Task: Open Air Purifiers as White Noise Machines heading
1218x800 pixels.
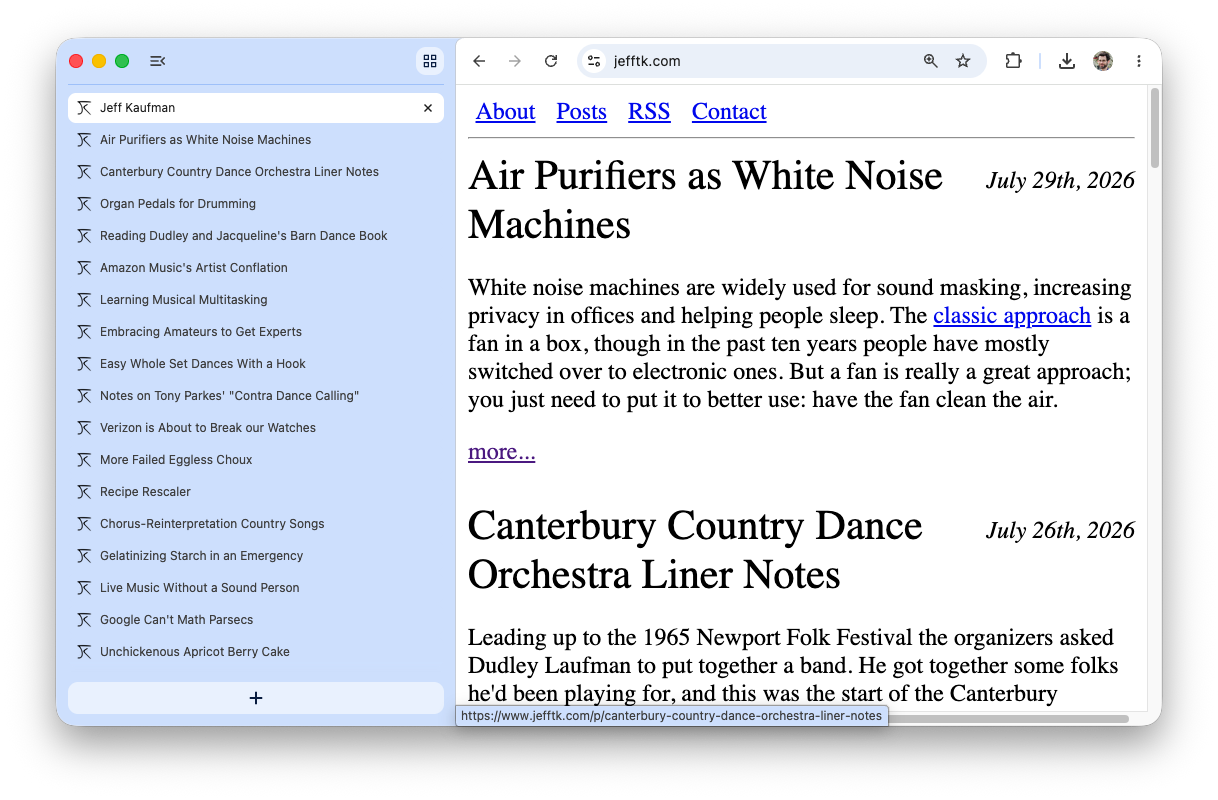Action: coord(705,200)
